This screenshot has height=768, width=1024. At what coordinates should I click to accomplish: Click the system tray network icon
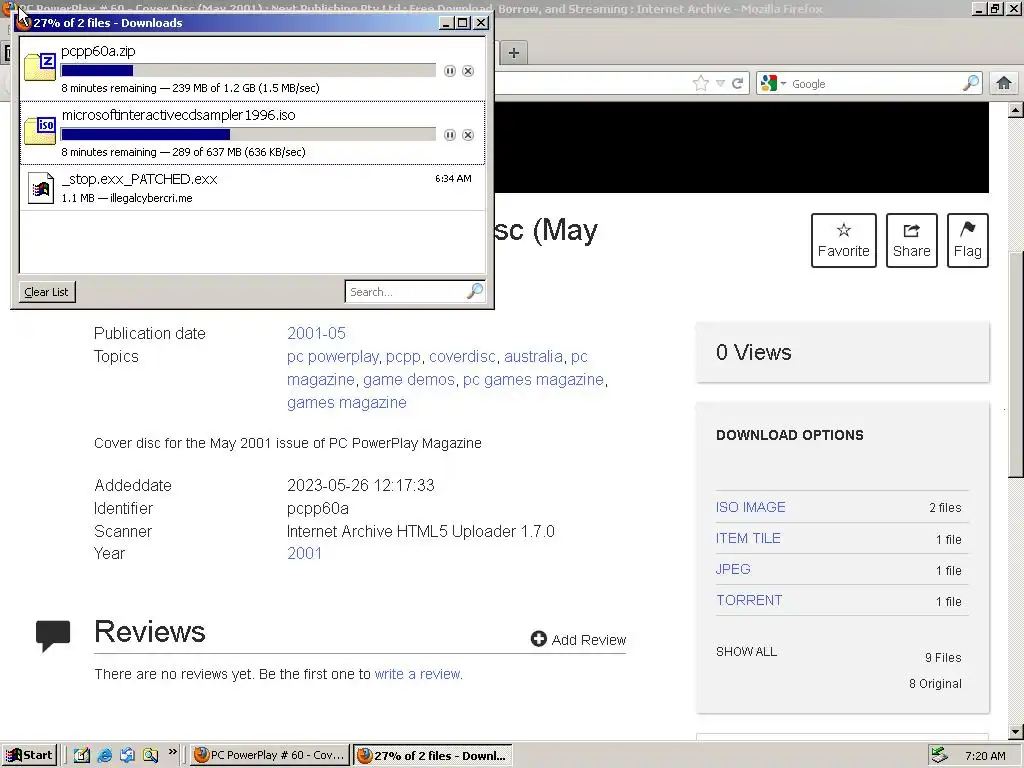click(939, 755)
